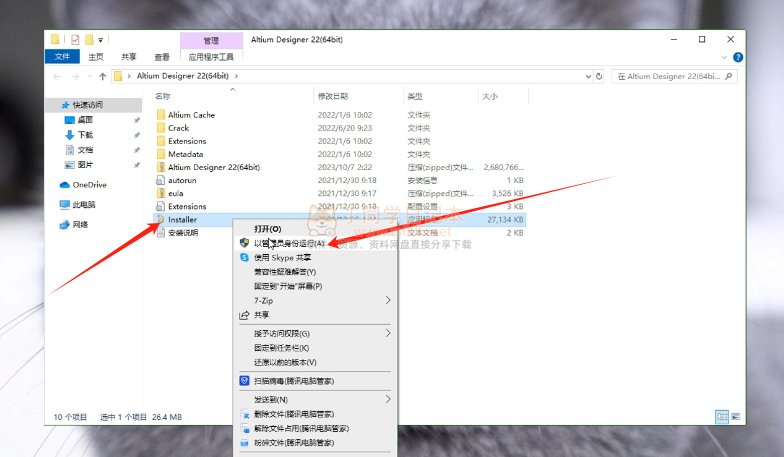784x457 pixels.
Task: Click the new folder icon in title bar
Action: tap(89, 40)
